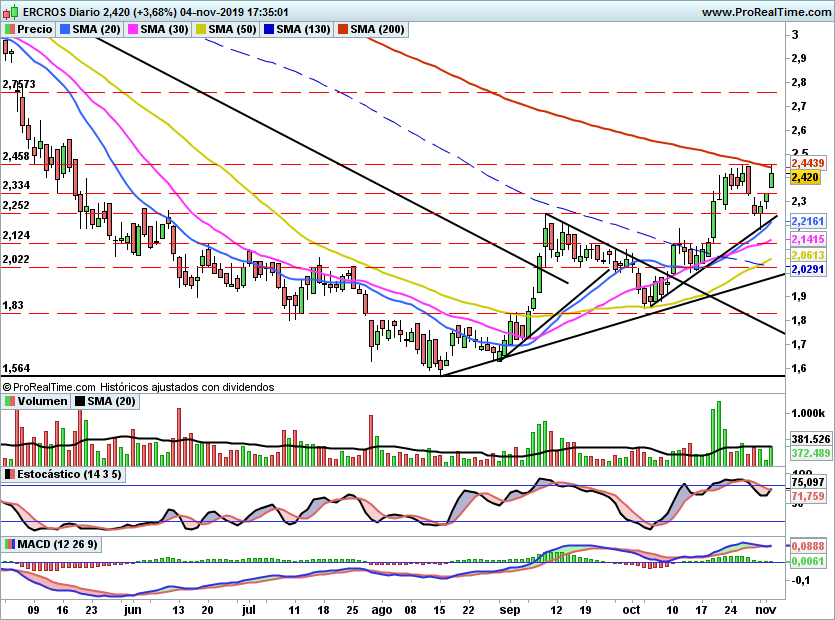Click the Volumen indicator bars icon

pyautogui.click(x=9, y=401)
